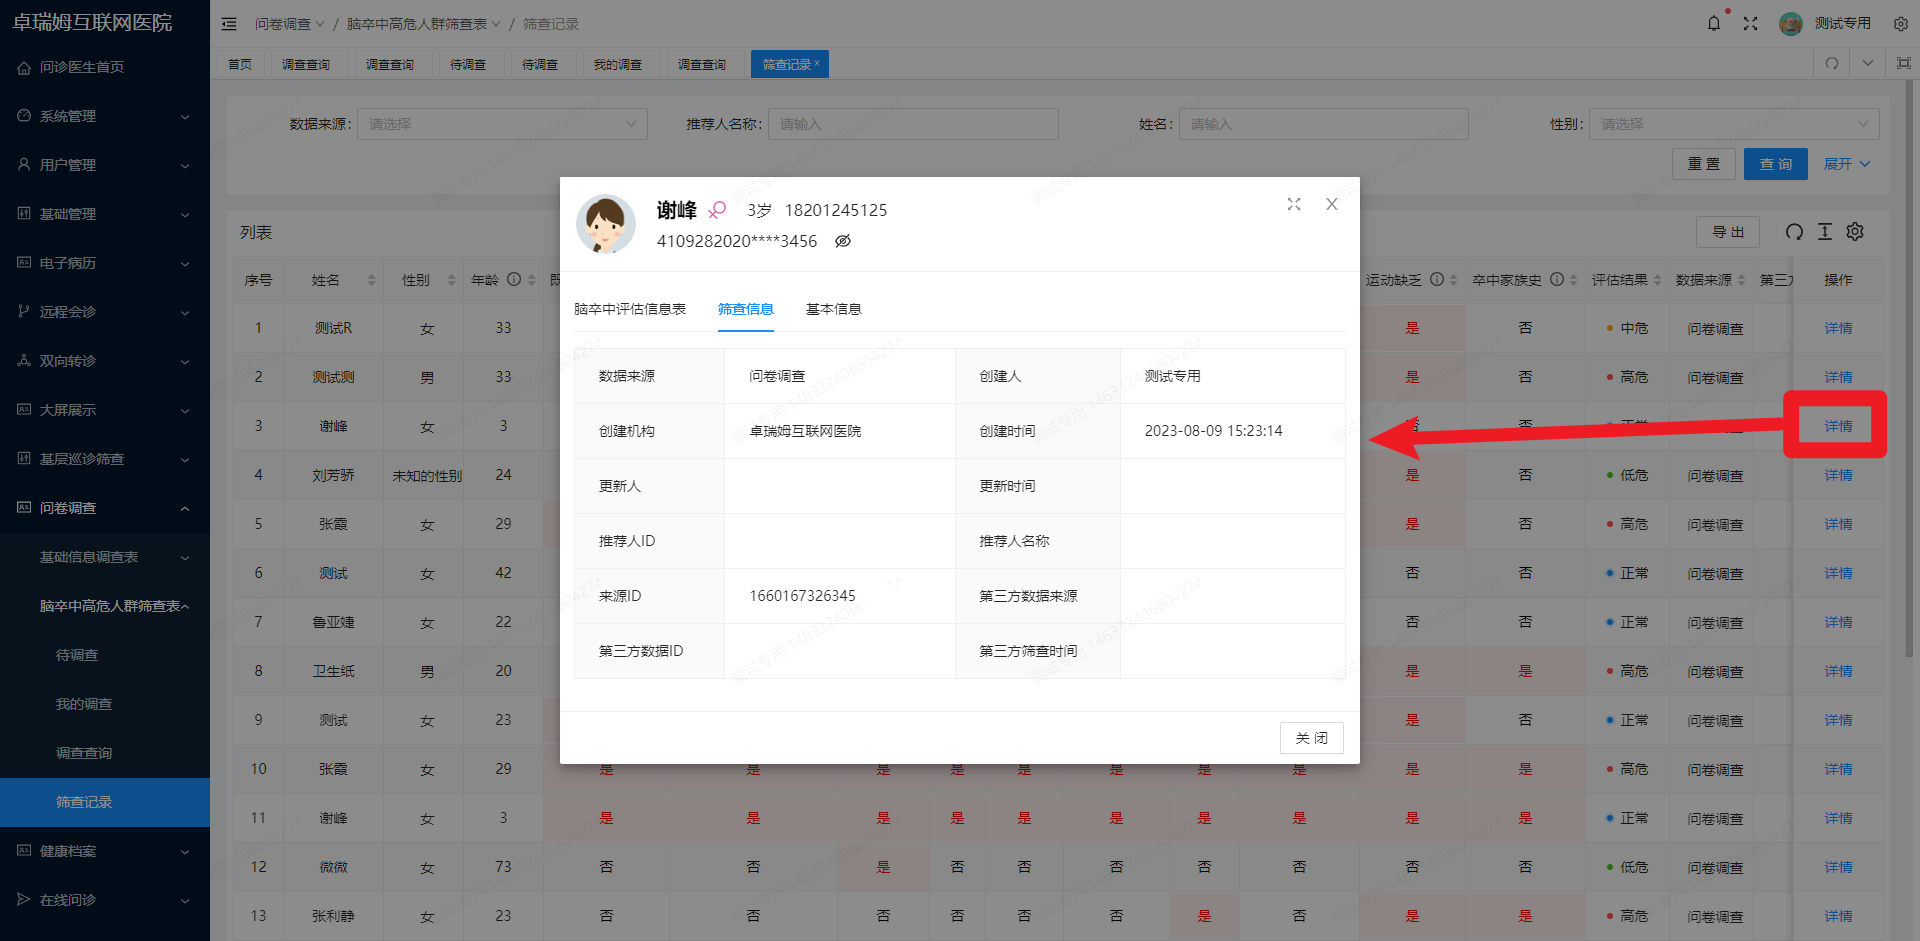Open the notification bell
This screenshot has width=1920, height=941.
click(1714, 24)
